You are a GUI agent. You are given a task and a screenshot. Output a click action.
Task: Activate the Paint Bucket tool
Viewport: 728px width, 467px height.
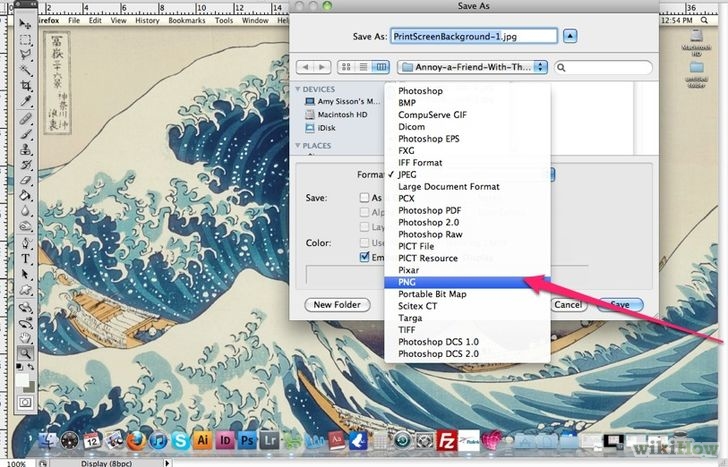(x=25, y=195)
